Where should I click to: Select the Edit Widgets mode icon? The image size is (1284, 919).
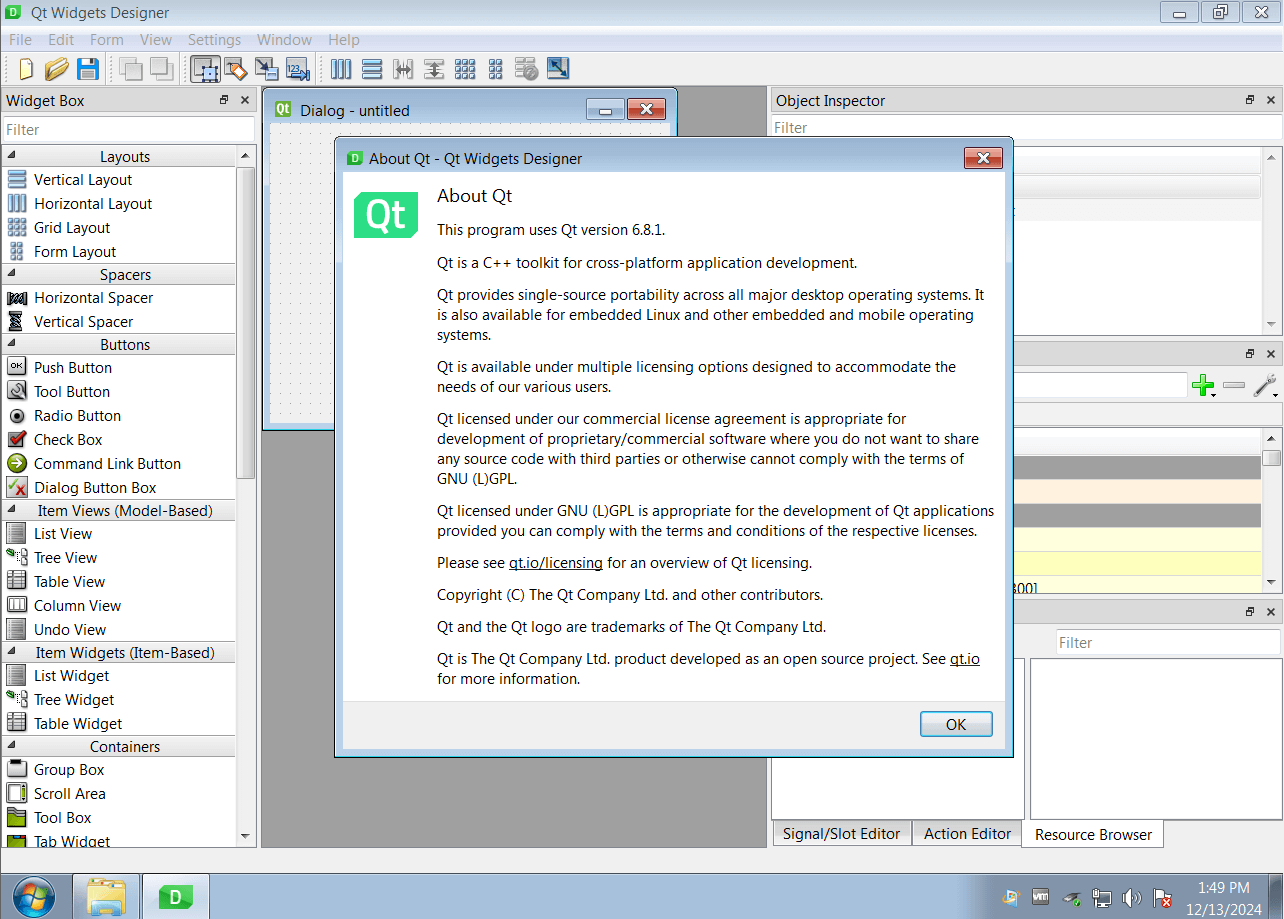(206, 69)
